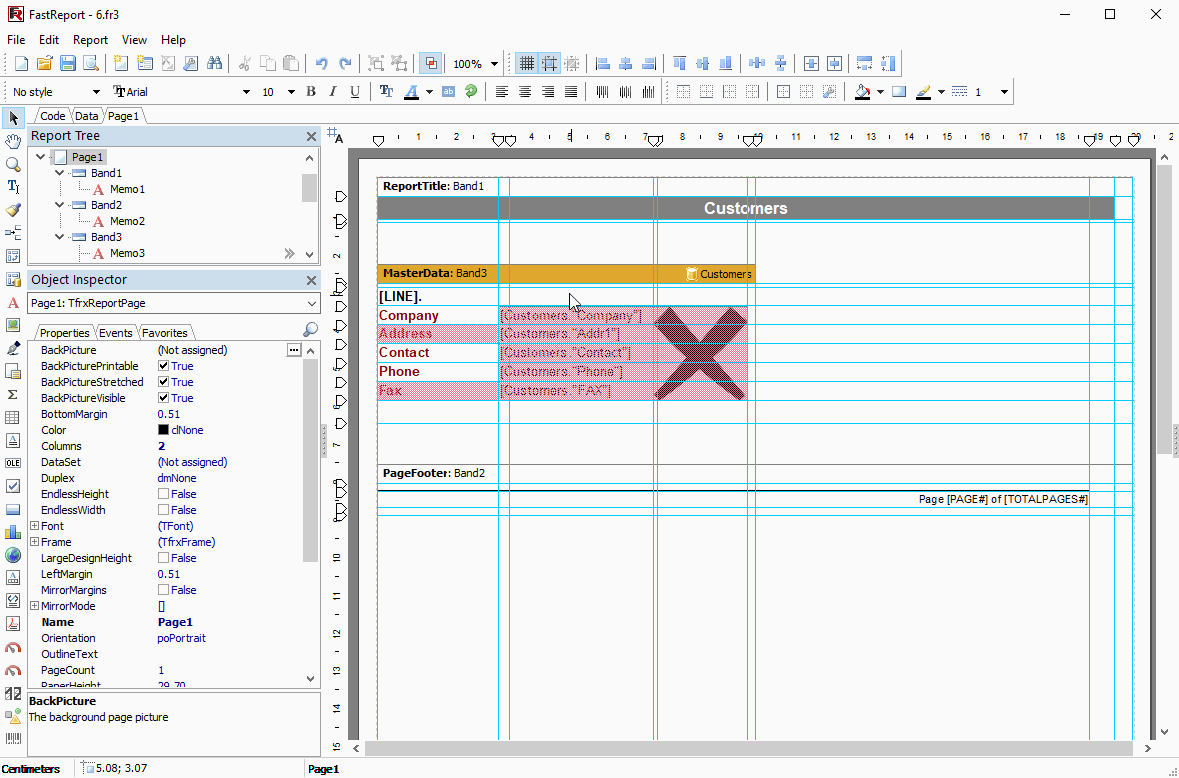Select the Edit Text tool in the left toolbox
1179x778 pixels.
[13, 186]
